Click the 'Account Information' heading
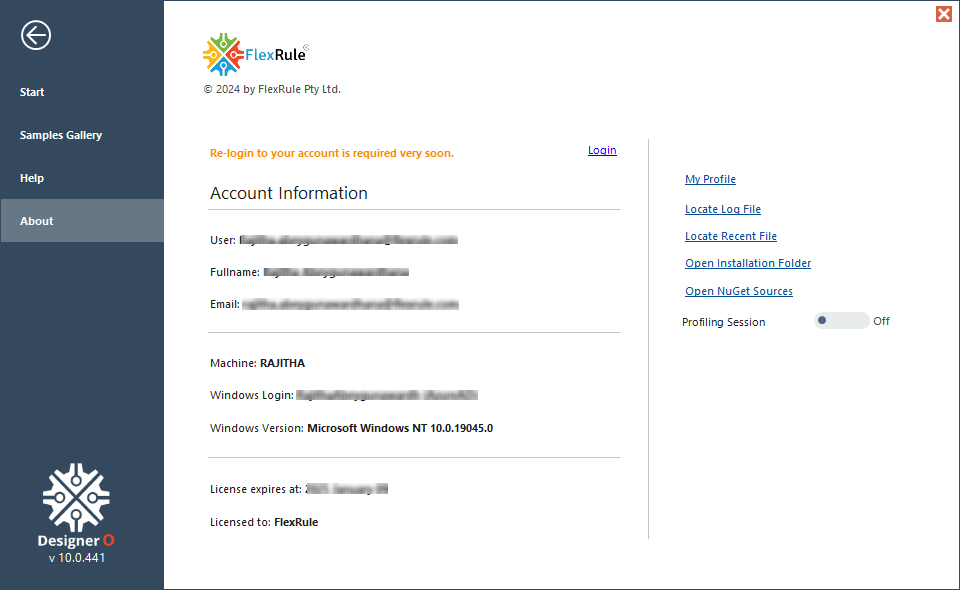This screenshot has height=591, width=961. (289, 193)
